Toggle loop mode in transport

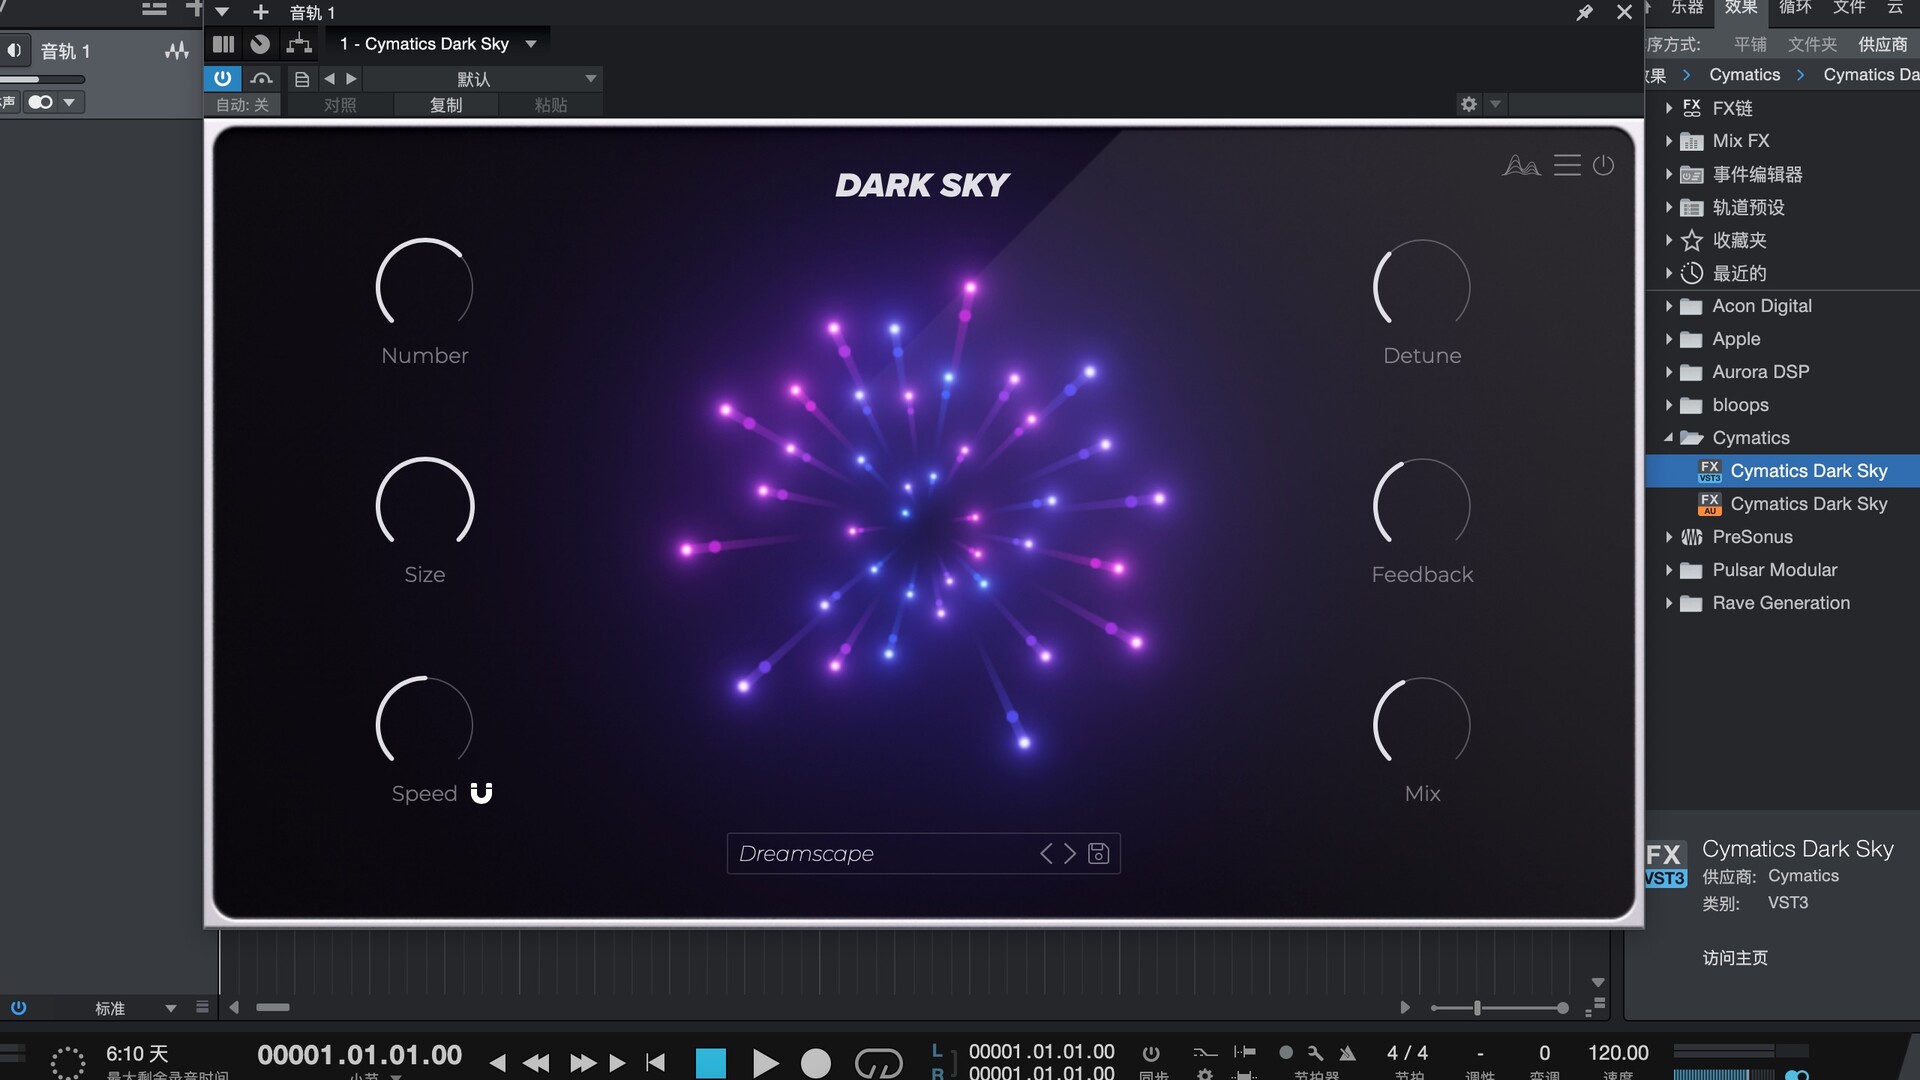pyautogui.click(x=879, y=1063)
